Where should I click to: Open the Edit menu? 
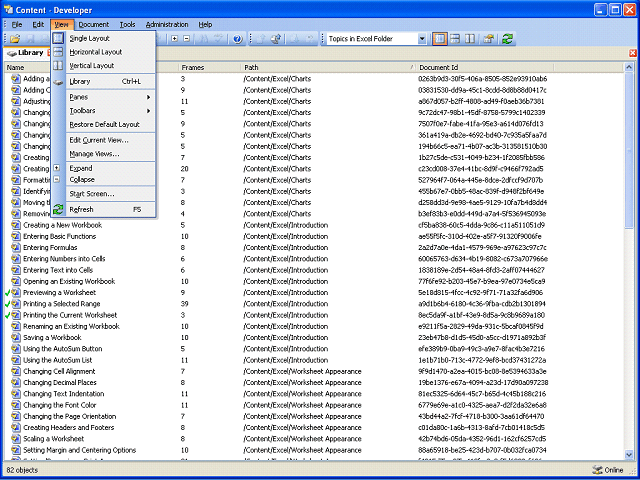(38, 24)
